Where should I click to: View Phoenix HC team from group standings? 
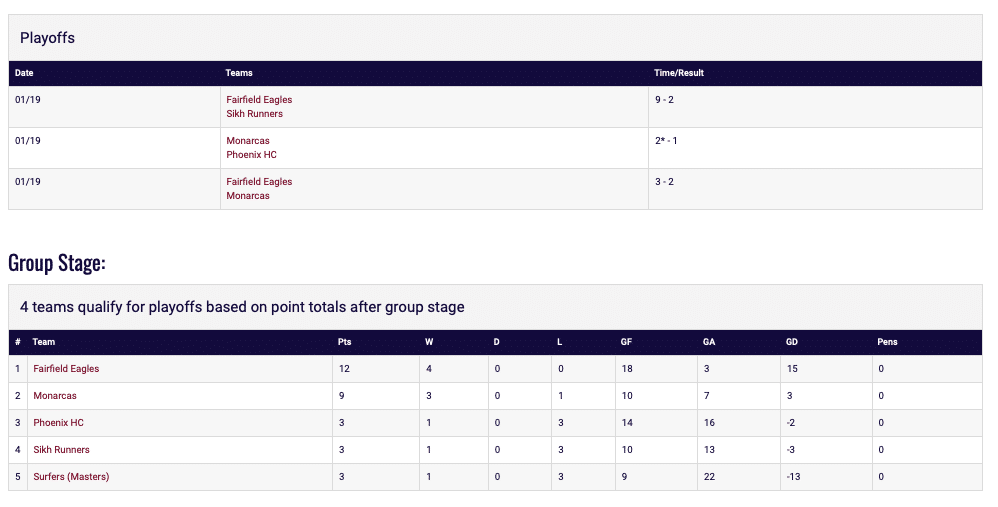[58, 423]
